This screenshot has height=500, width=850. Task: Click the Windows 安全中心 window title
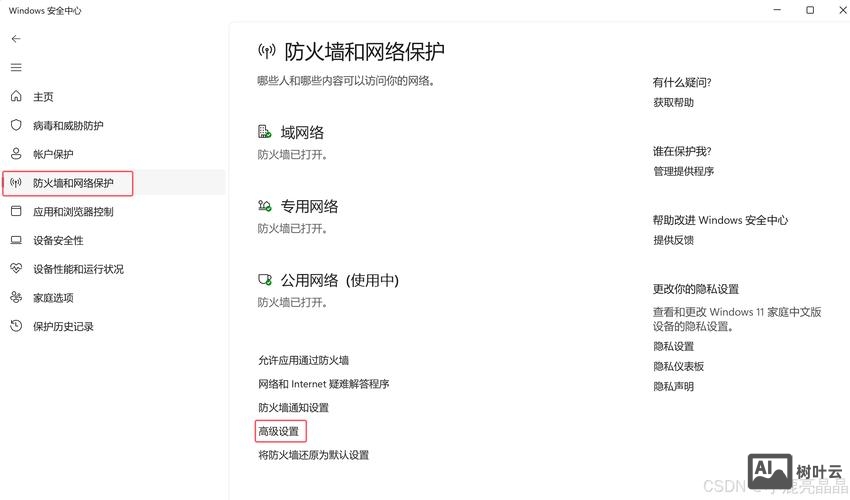[x=45, y=10]
